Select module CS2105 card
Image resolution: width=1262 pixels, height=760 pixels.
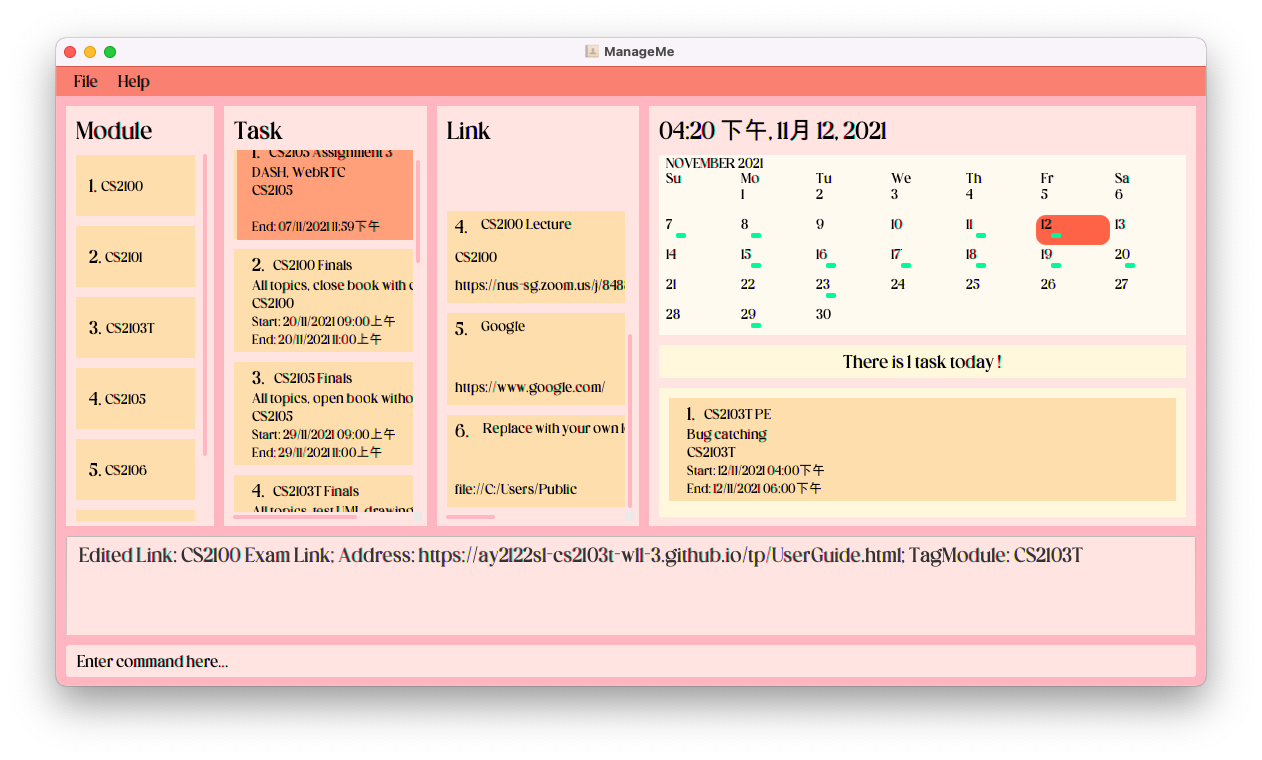point(135,399)
